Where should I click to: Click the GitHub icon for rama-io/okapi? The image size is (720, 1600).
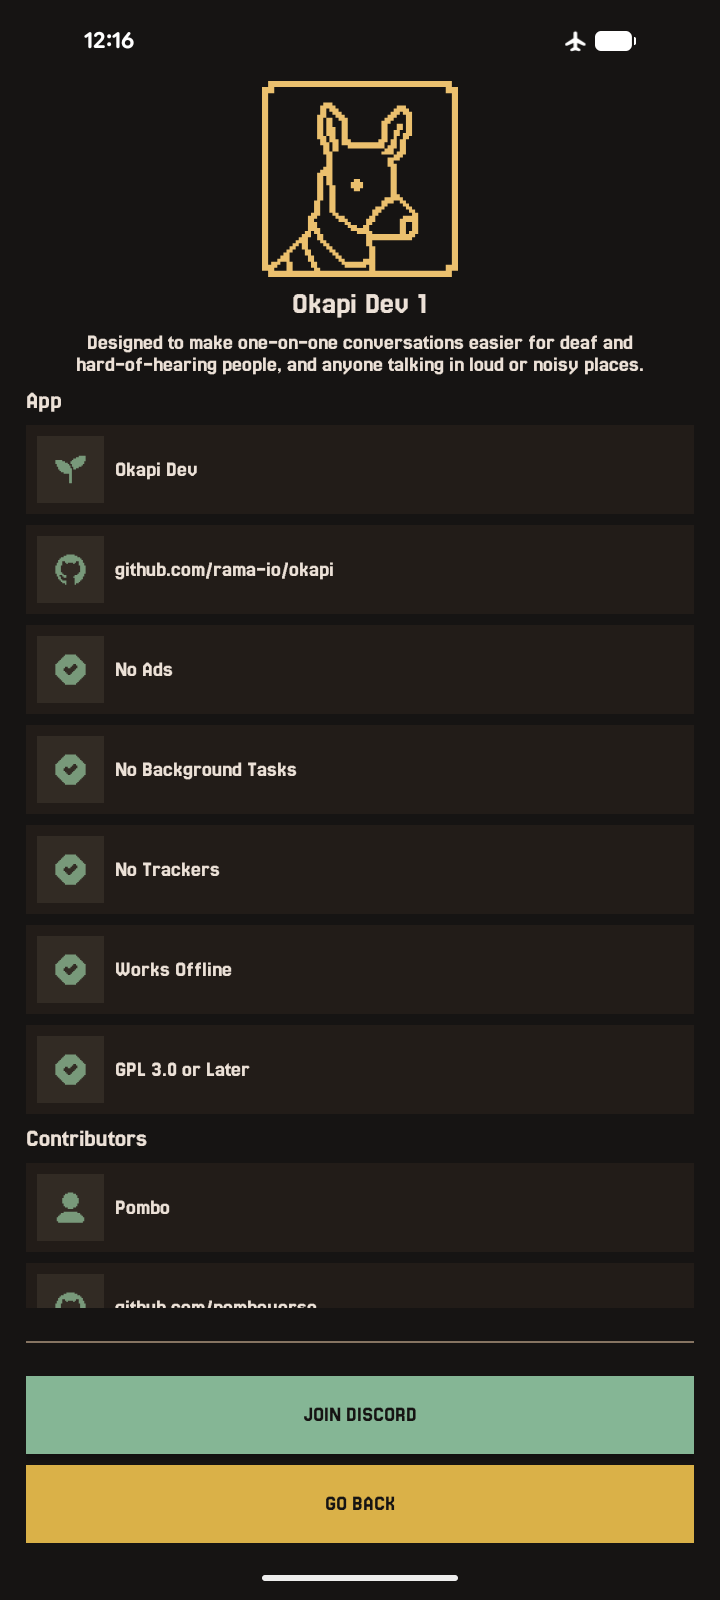70,569
